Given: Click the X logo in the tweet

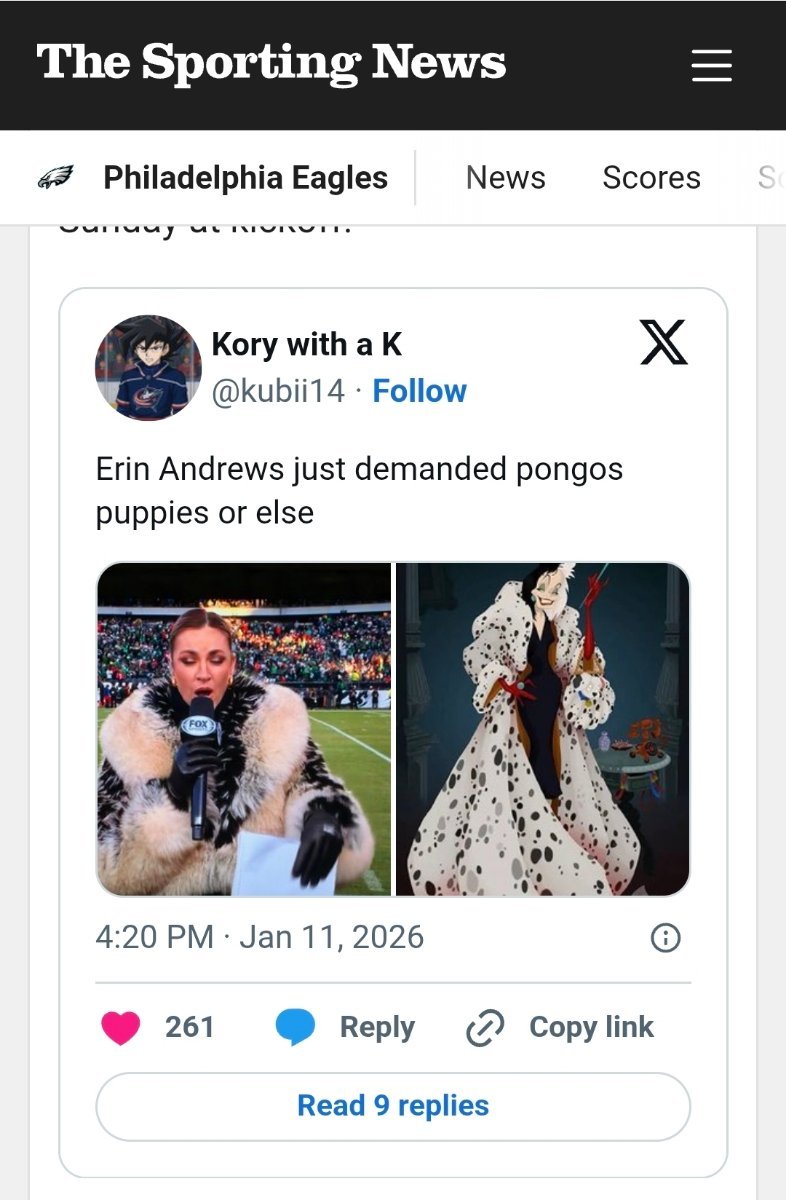Looking at the screenshot, I should click(x=663, y=344).
